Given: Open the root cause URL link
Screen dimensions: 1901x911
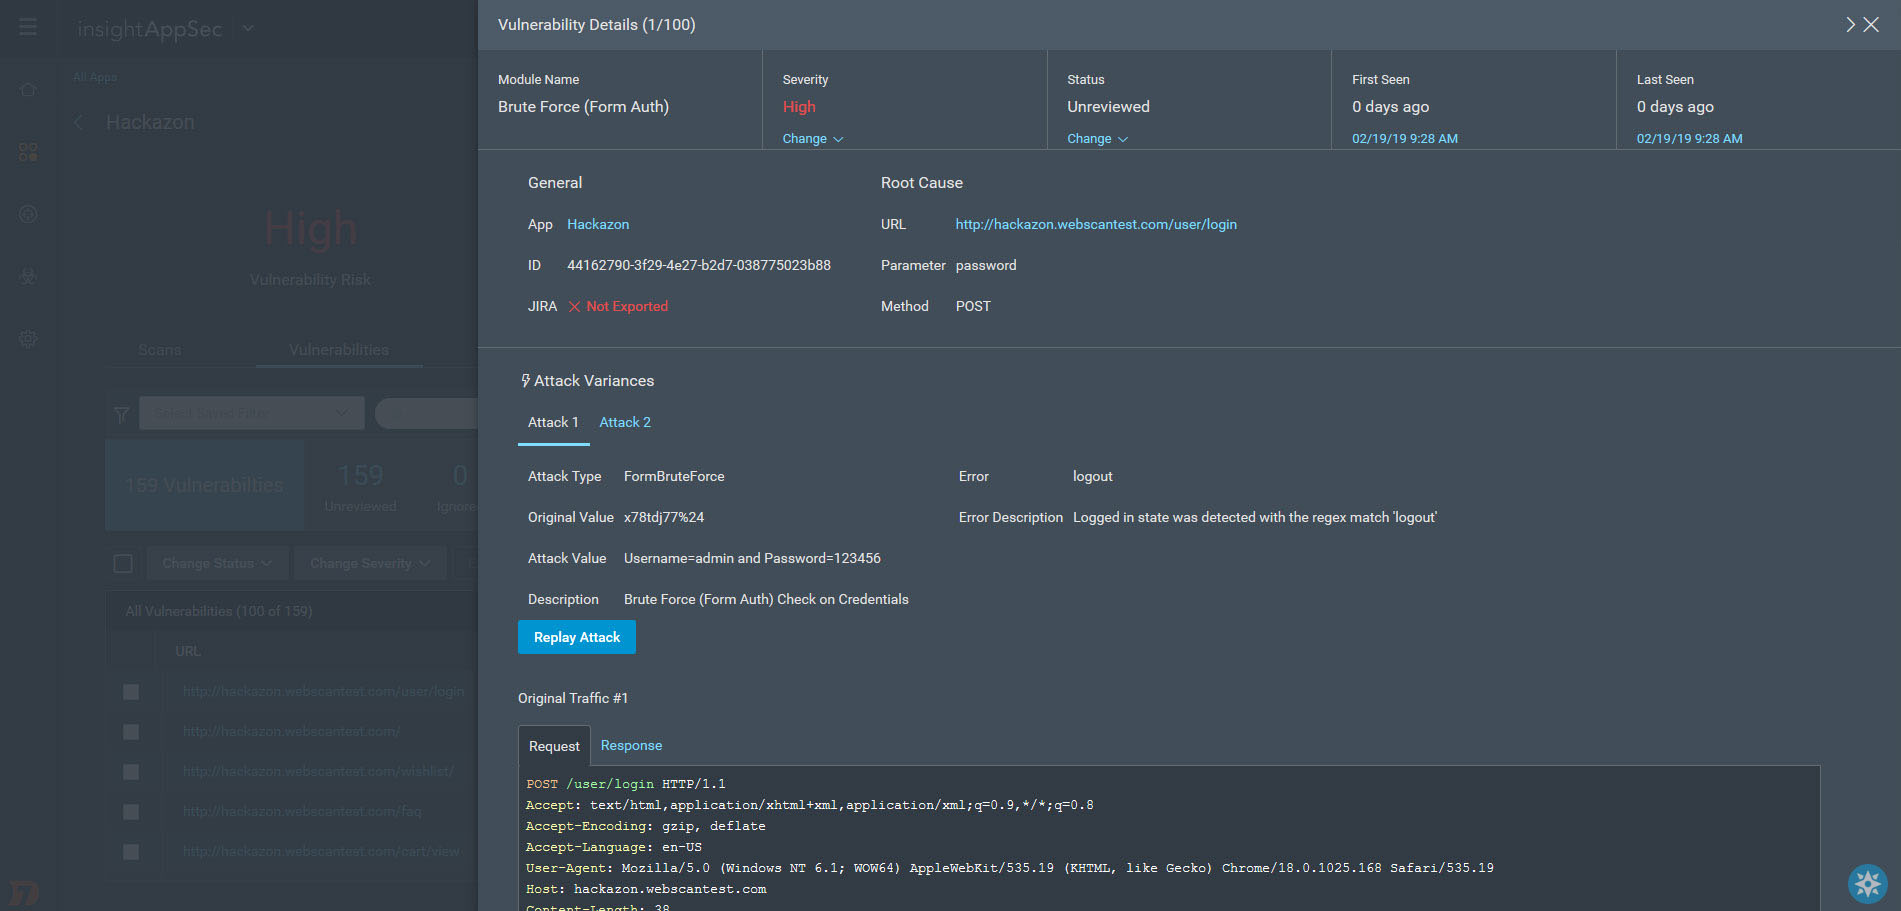Looking at the screenshot, I should tap(1096, 225).
